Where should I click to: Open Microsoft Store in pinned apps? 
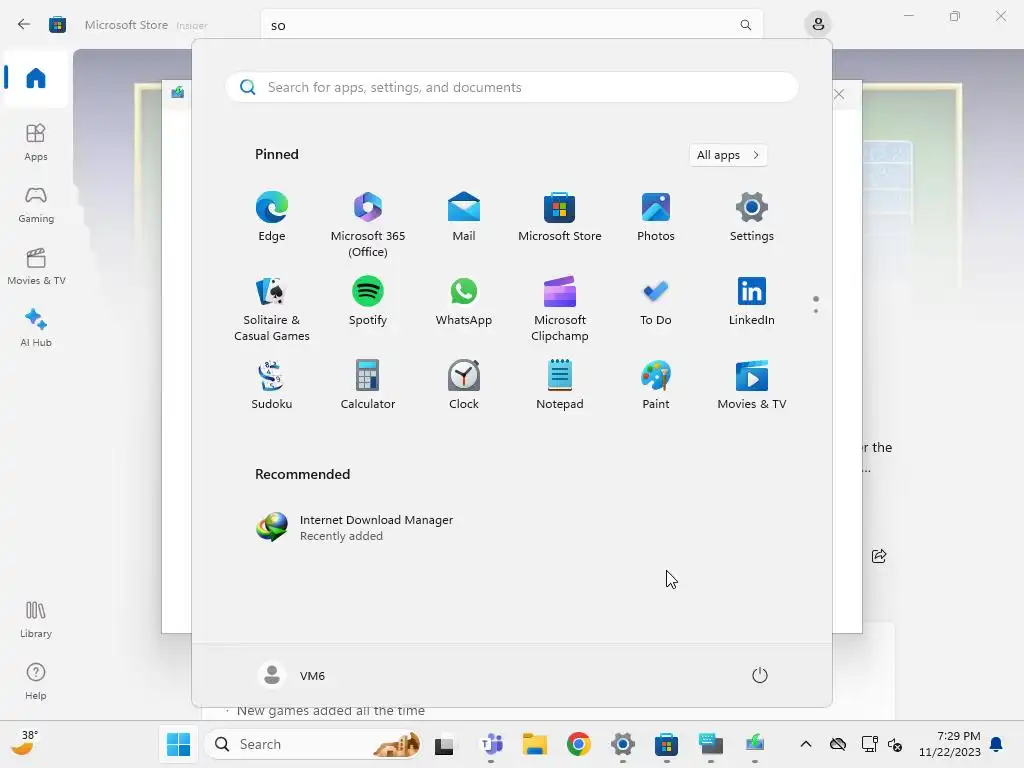[x=560, y=216]
